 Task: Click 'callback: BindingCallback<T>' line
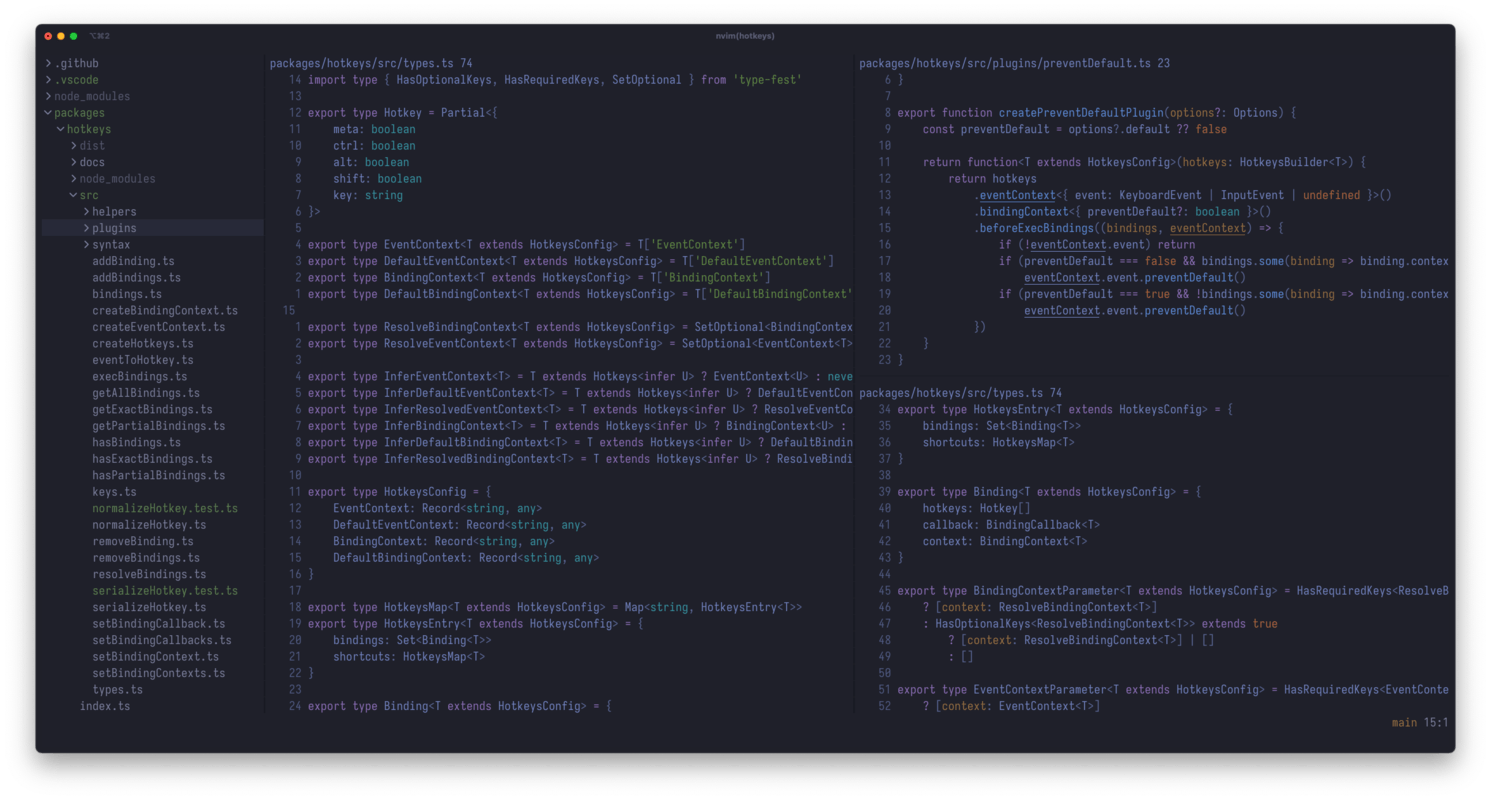1011,525
